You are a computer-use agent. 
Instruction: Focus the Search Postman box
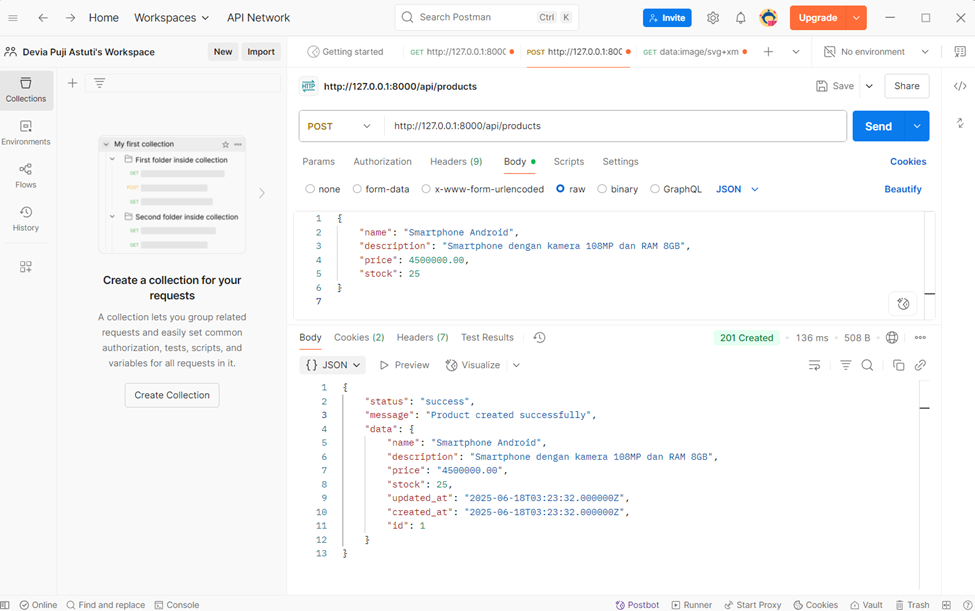[475, 18]
